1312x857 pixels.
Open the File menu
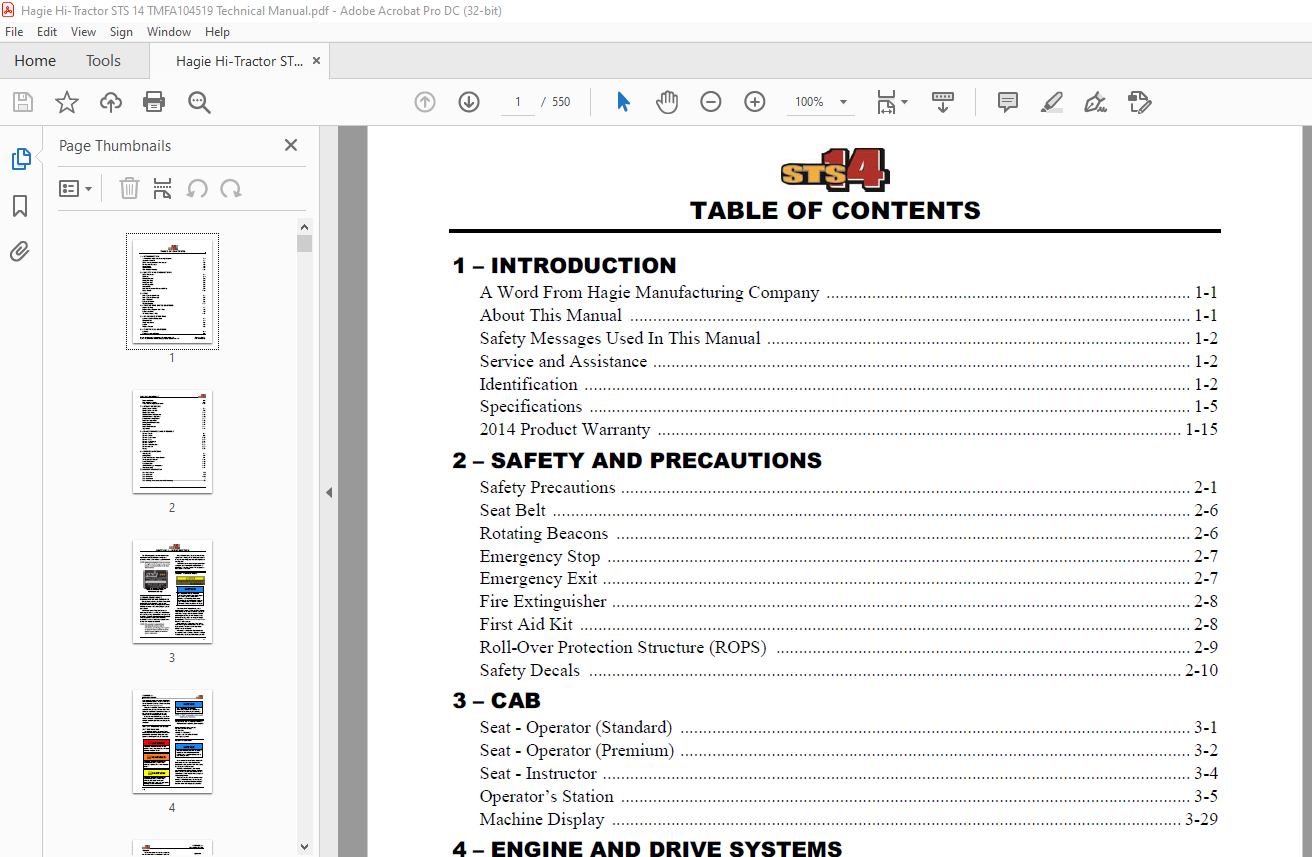14,32
